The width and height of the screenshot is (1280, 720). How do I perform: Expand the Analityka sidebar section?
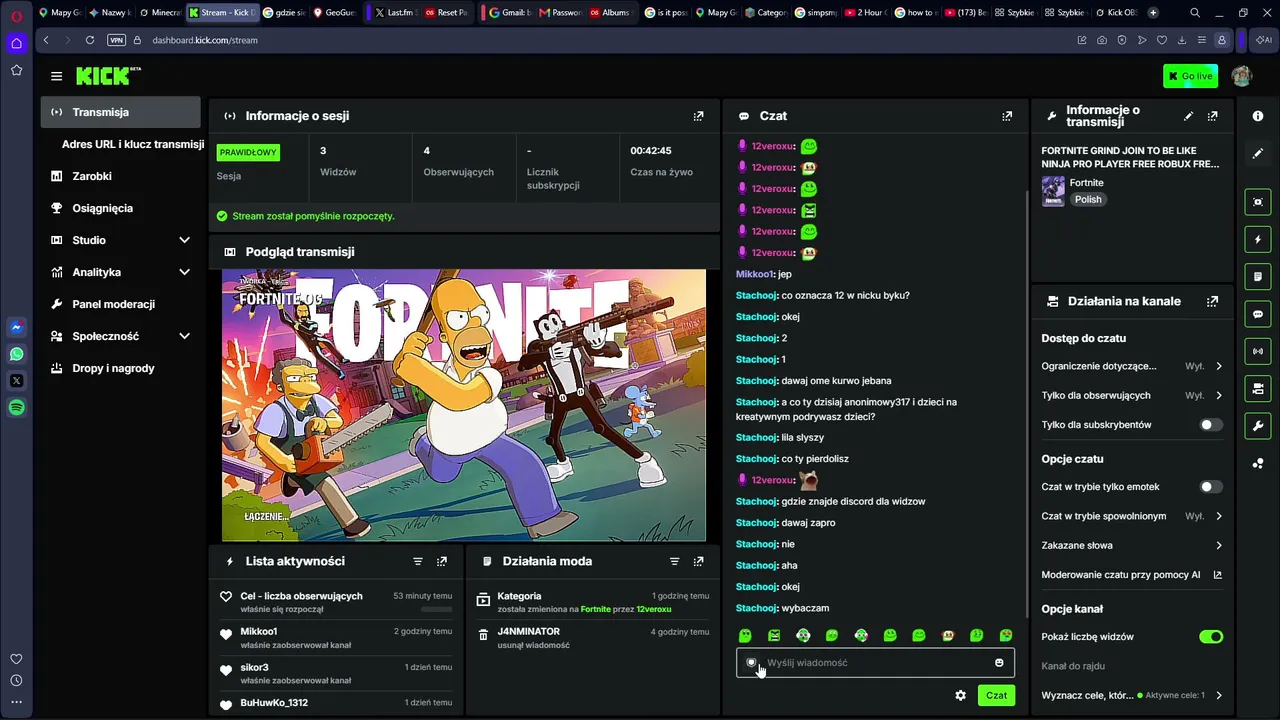[121, 272]
